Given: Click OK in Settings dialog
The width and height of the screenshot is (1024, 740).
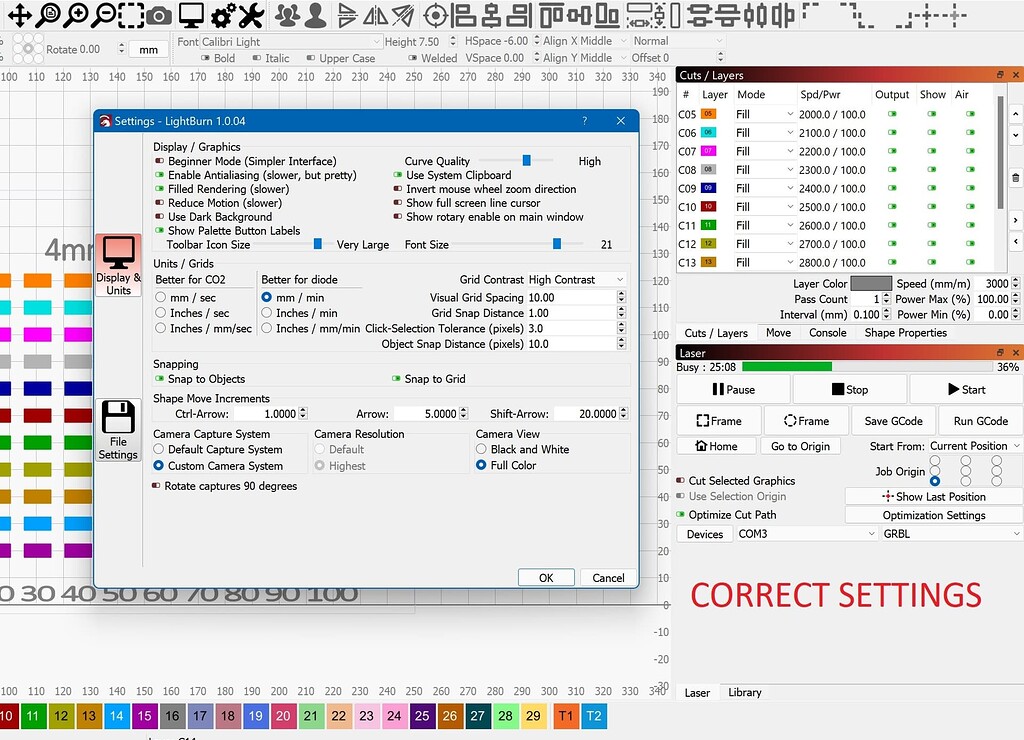Looking at the screenshot, I should [x=546, y=577].
